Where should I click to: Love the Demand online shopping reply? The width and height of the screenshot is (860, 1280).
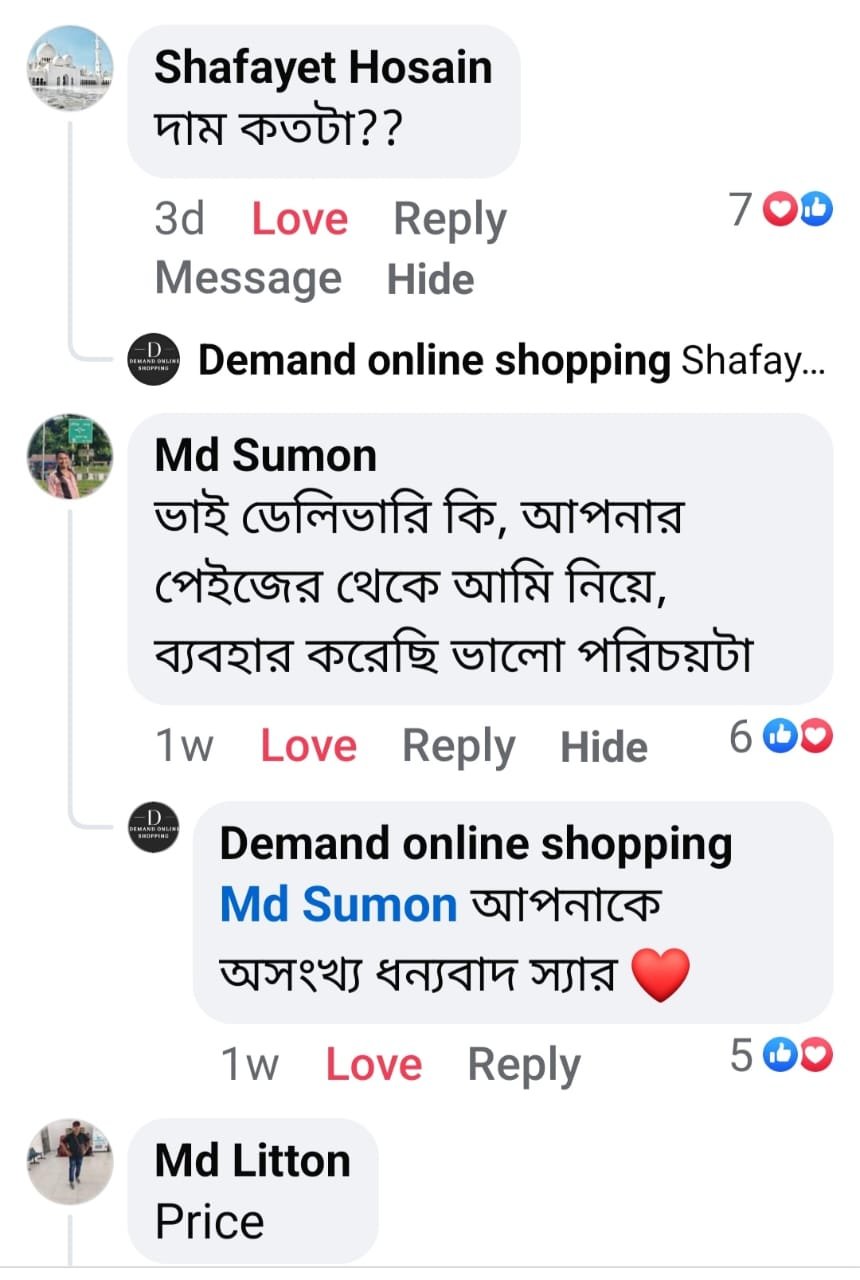click(x=373, y=1065)
